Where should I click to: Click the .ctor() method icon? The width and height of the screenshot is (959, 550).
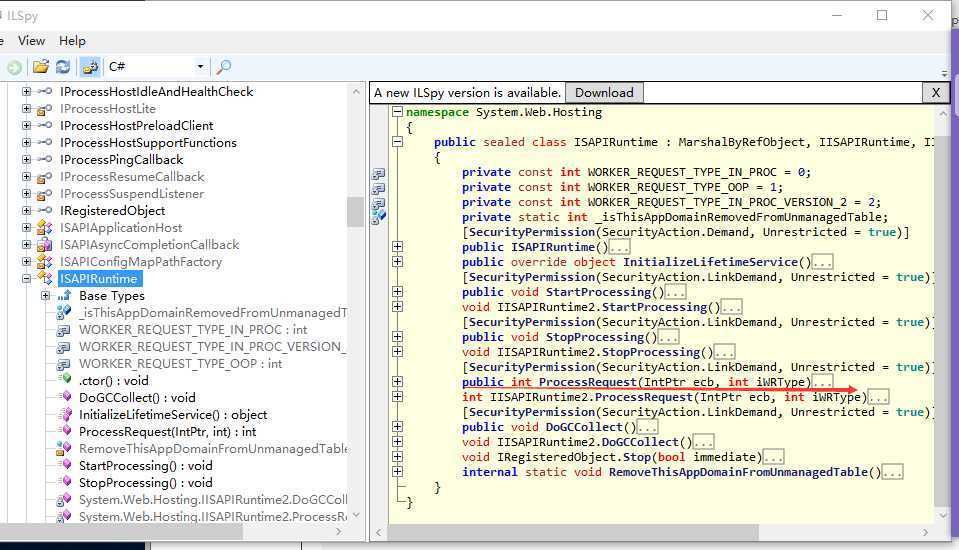(65, 380)
